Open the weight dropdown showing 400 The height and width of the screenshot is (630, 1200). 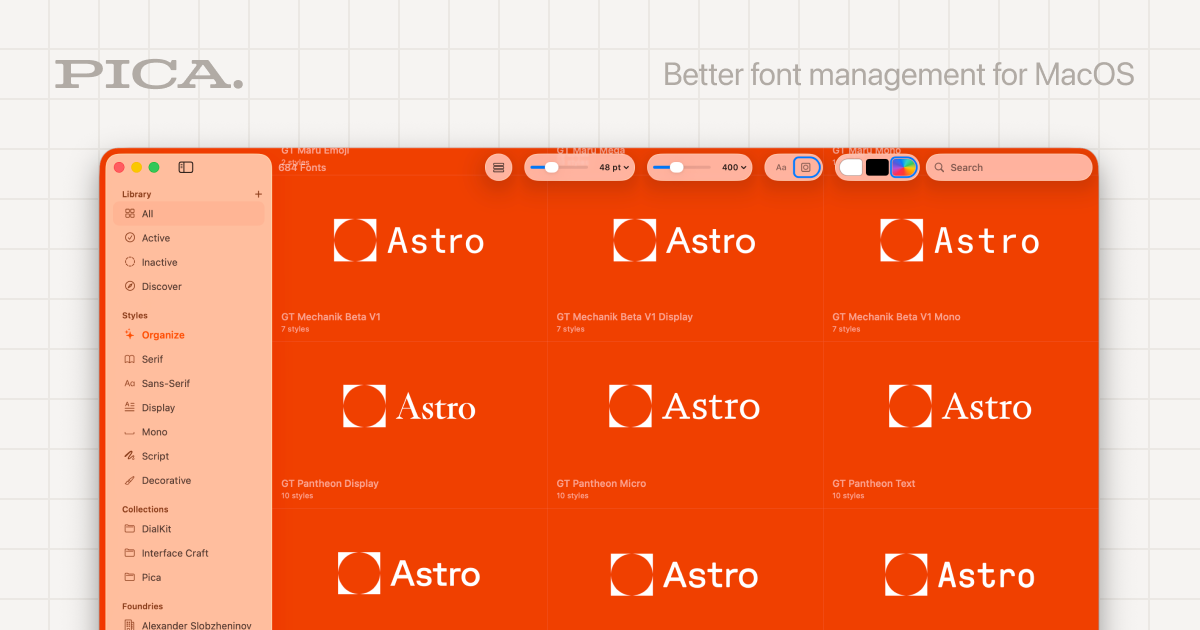coord(700,167)
